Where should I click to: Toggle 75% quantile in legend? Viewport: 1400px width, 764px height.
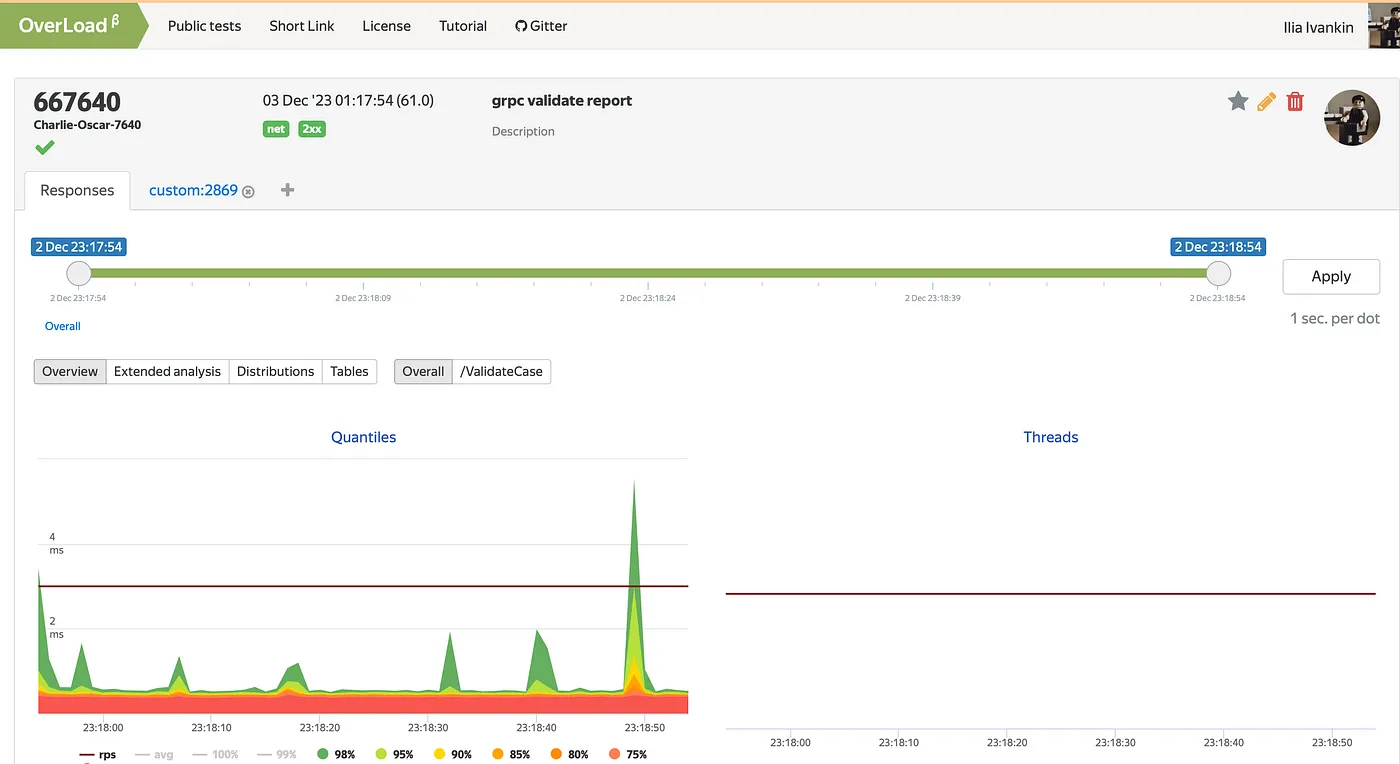tap(627, 754)
